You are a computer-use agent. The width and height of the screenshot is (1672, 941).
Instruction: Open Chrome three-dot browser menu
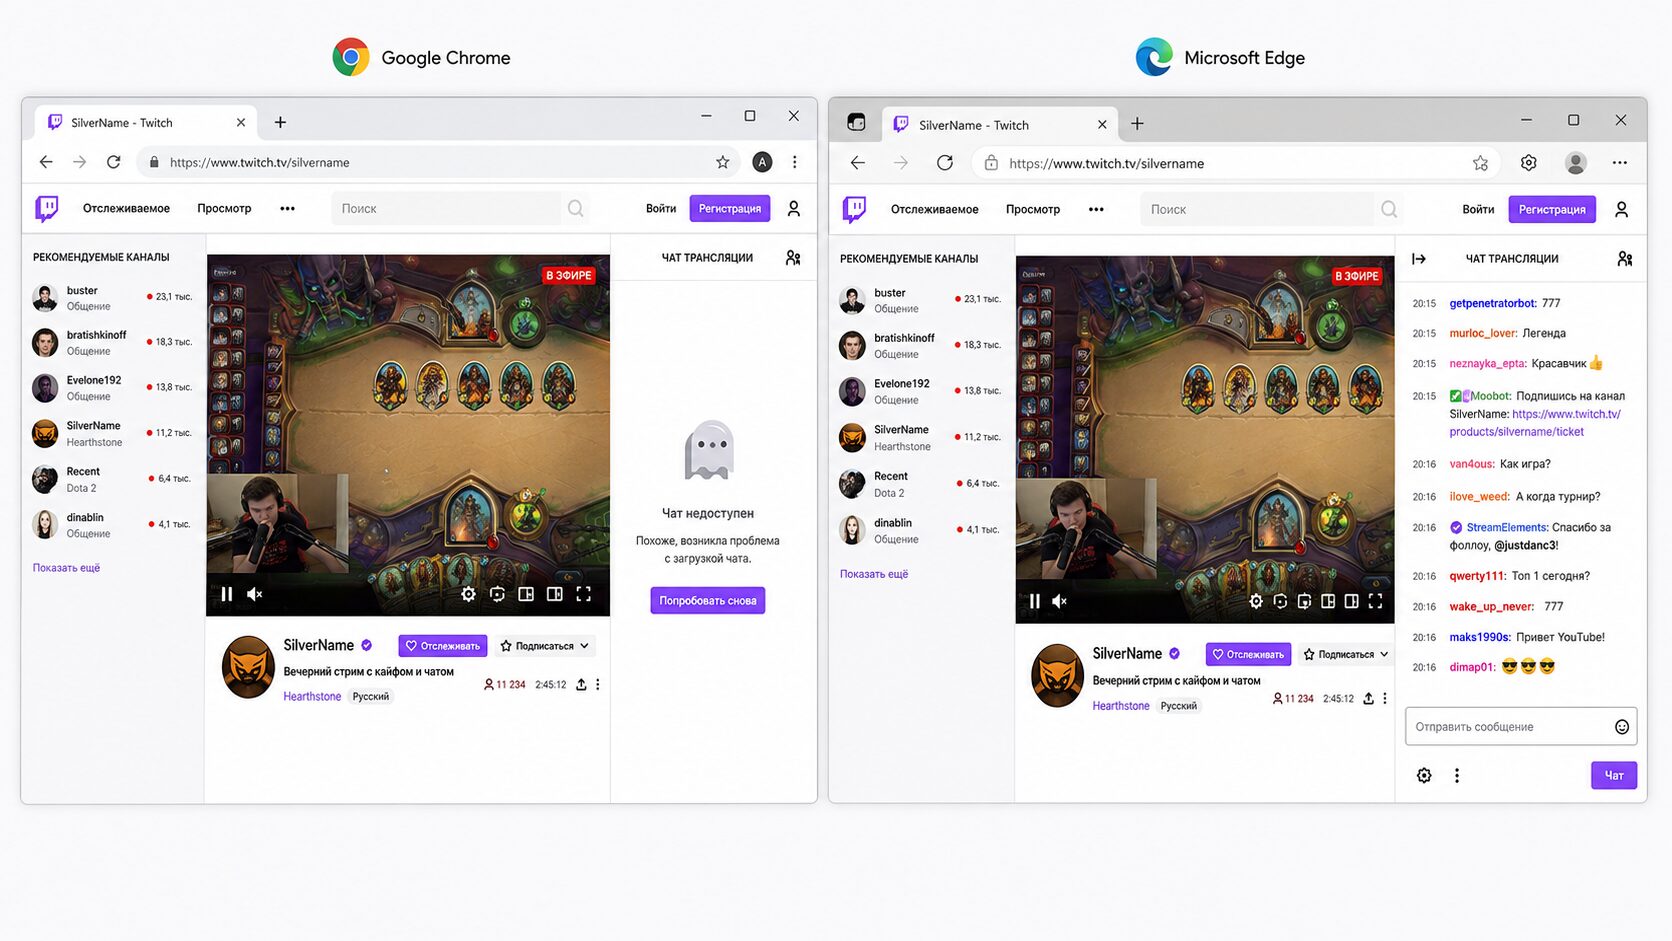pyautogui.click(x=795, y=162)
